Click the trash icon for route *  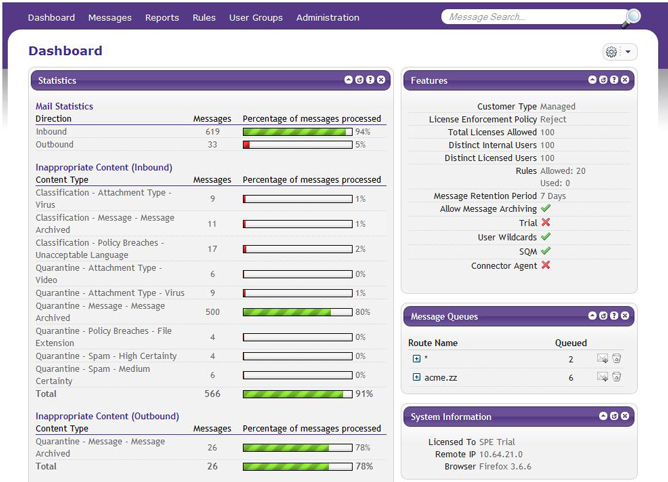click(x=616, y=358)
